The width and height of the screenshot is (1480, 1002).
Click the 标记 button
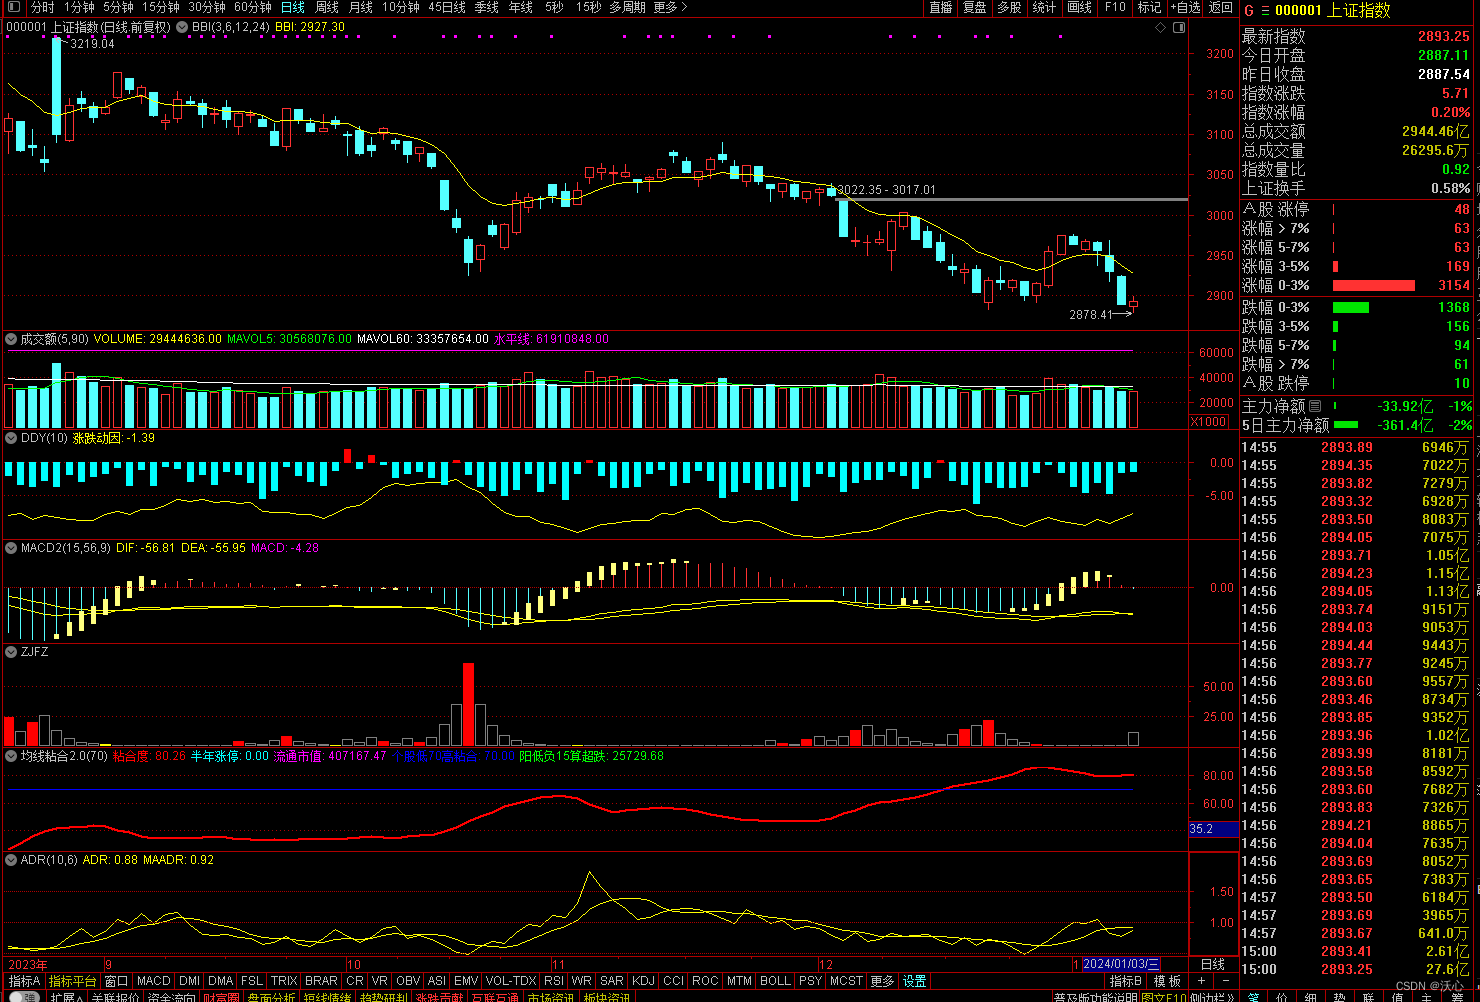pos(1149,7)
